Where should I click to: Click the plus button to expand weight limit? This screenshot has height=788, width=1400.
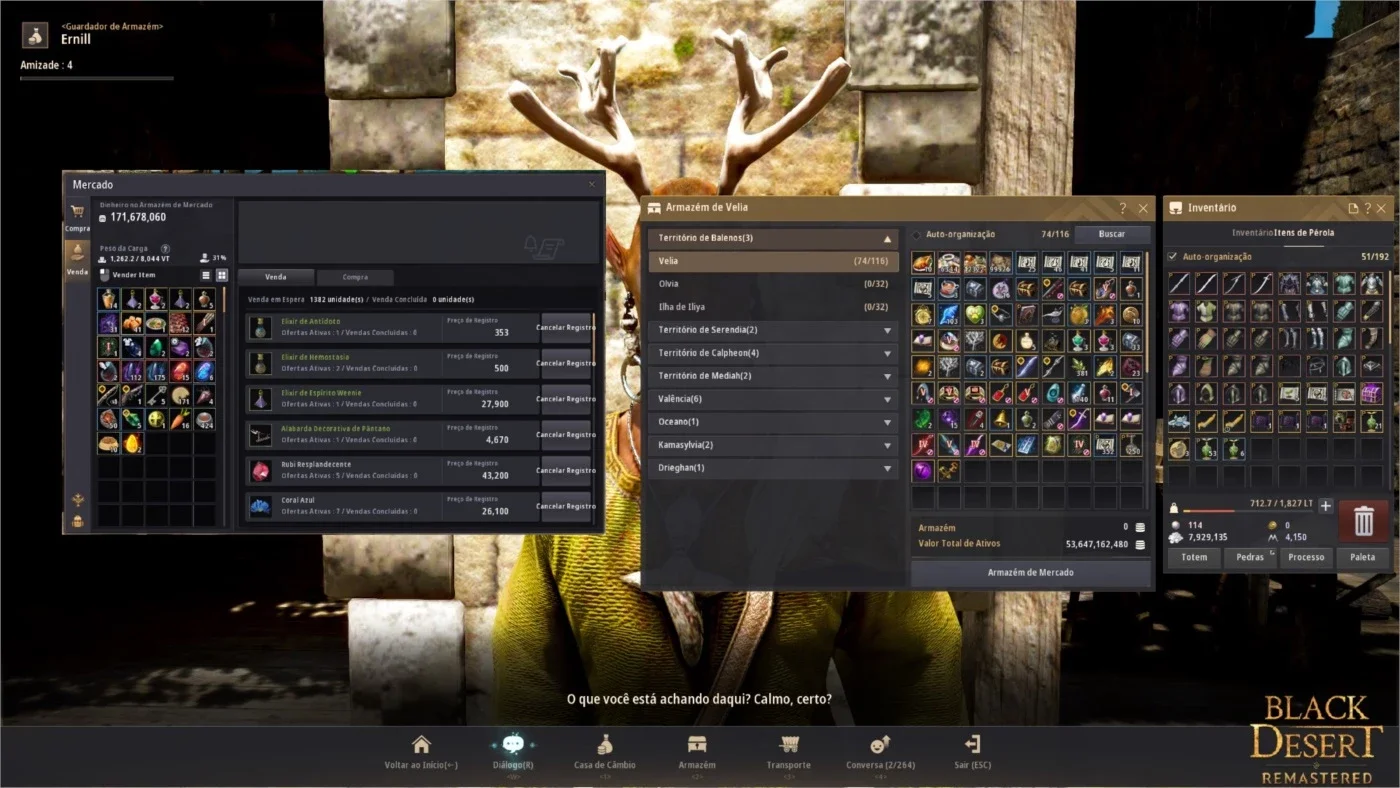tap(1326, 506)
